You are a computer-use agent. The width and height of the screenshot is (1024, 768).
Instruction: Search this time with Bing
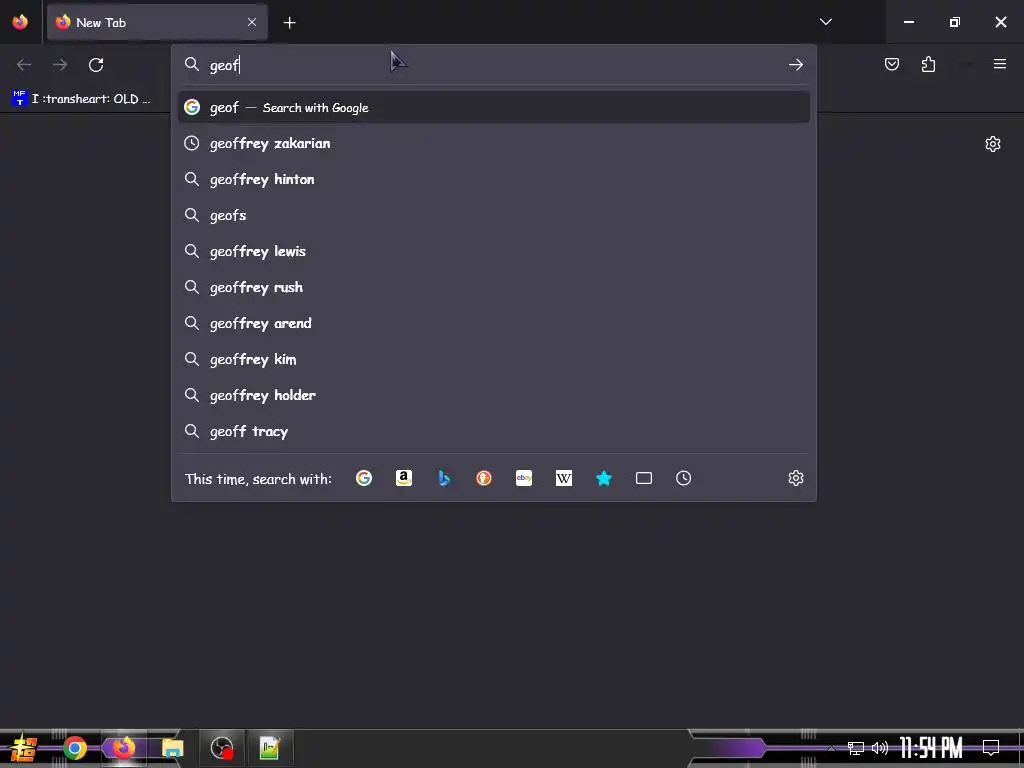coord(444,478)
